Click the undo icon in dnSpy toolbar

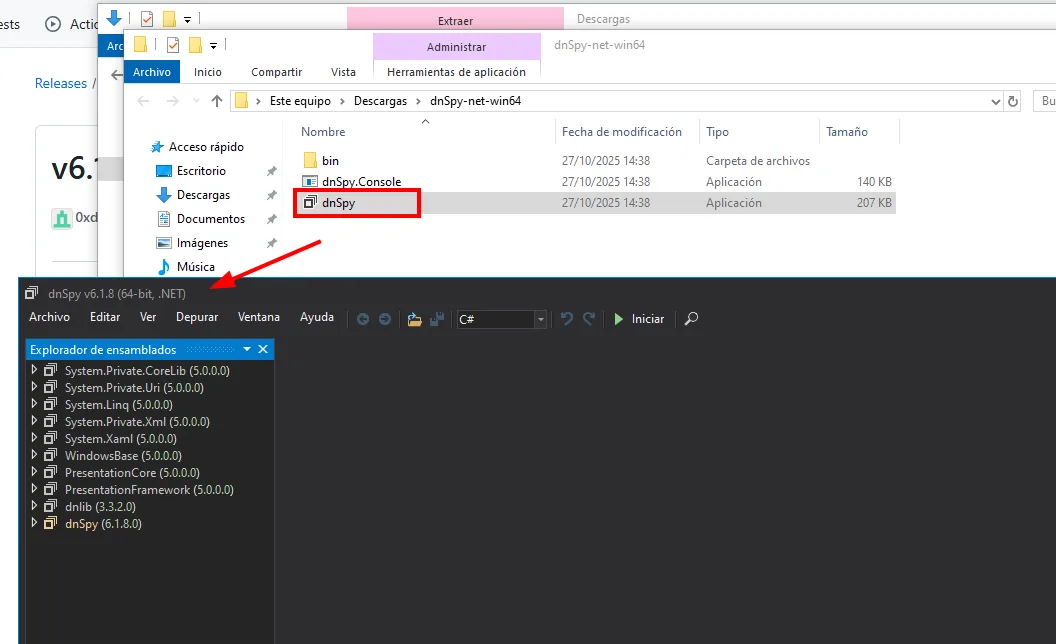tap(567, 319)
